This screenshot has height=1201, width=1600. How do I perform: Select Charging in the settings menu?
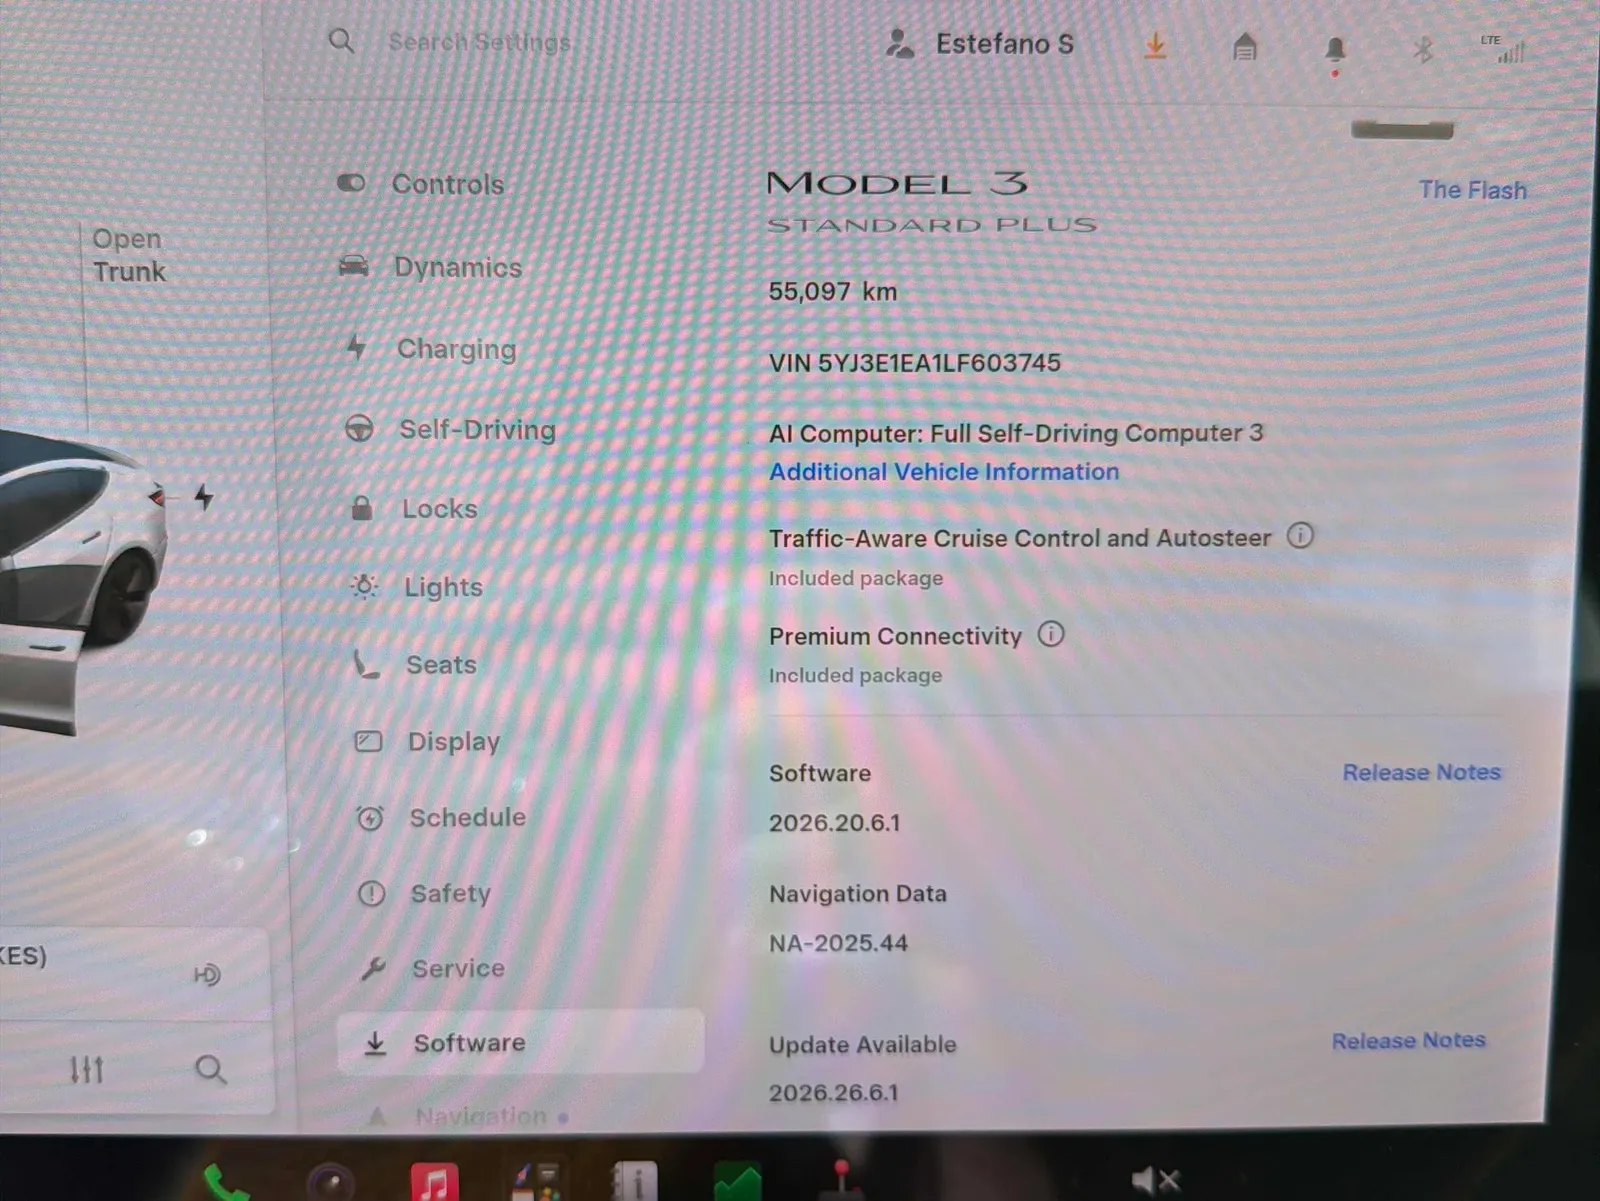click(x=431, y=349)
